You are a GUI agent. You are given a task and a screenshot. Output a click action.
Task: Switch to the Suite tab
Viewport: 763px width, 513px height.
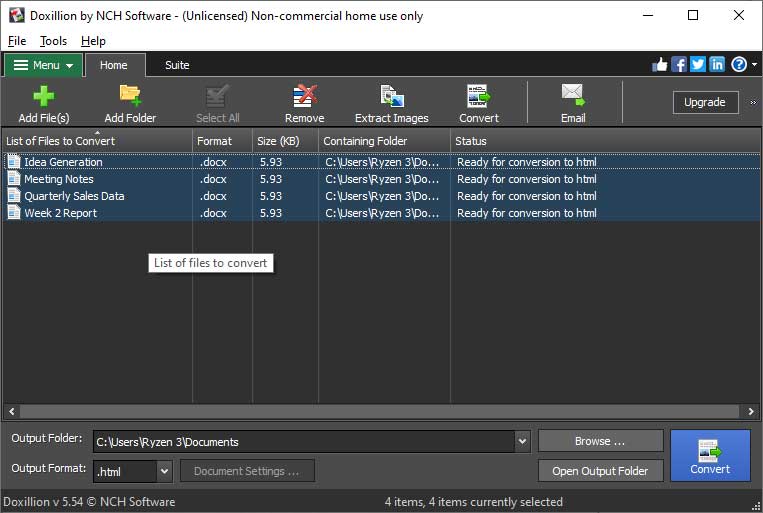tap(177, 65)
